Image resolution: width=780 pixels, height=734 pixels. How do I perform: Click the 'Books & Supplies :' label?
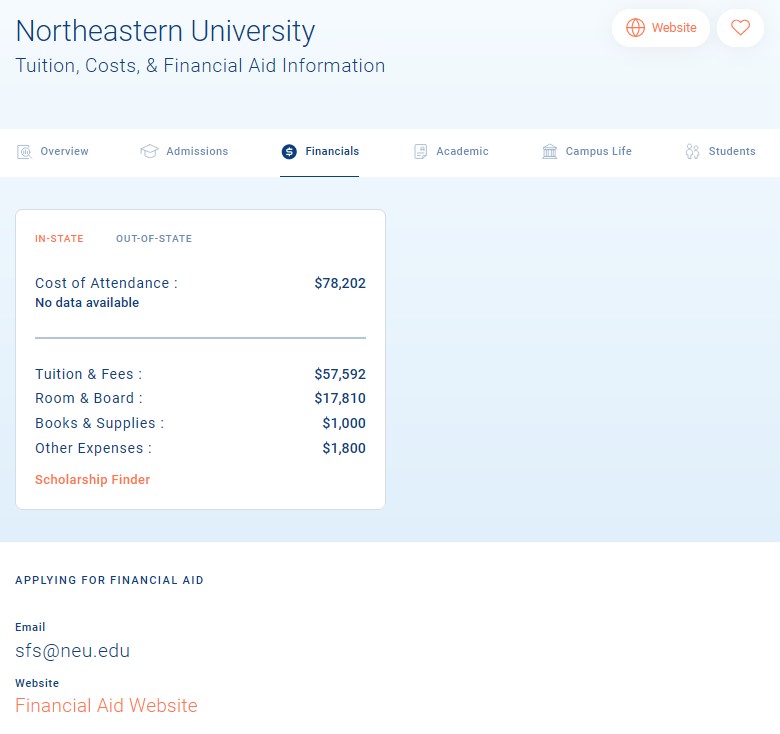tap(99, 423)
